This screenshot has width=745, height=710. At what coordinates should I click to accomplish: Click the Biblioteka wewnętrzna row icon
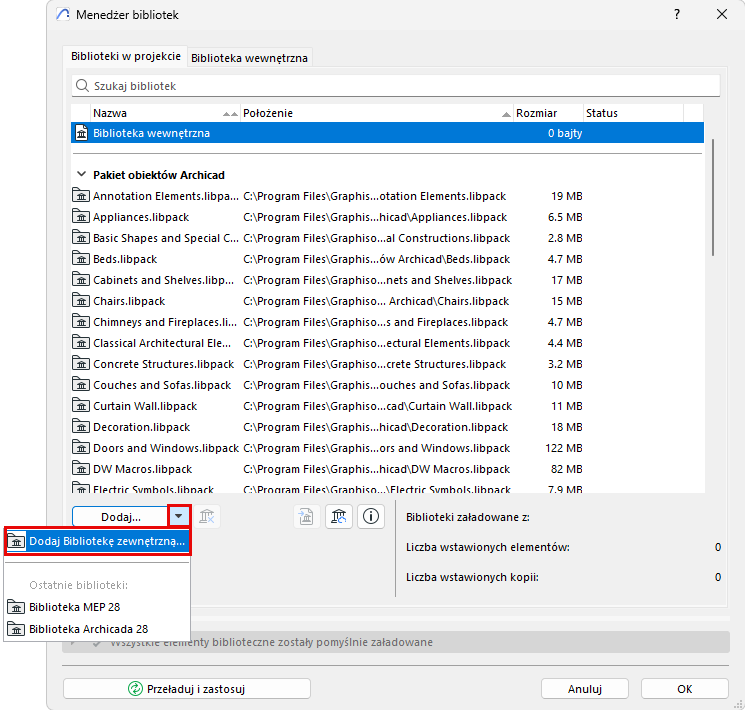click(x=82, y=133)
